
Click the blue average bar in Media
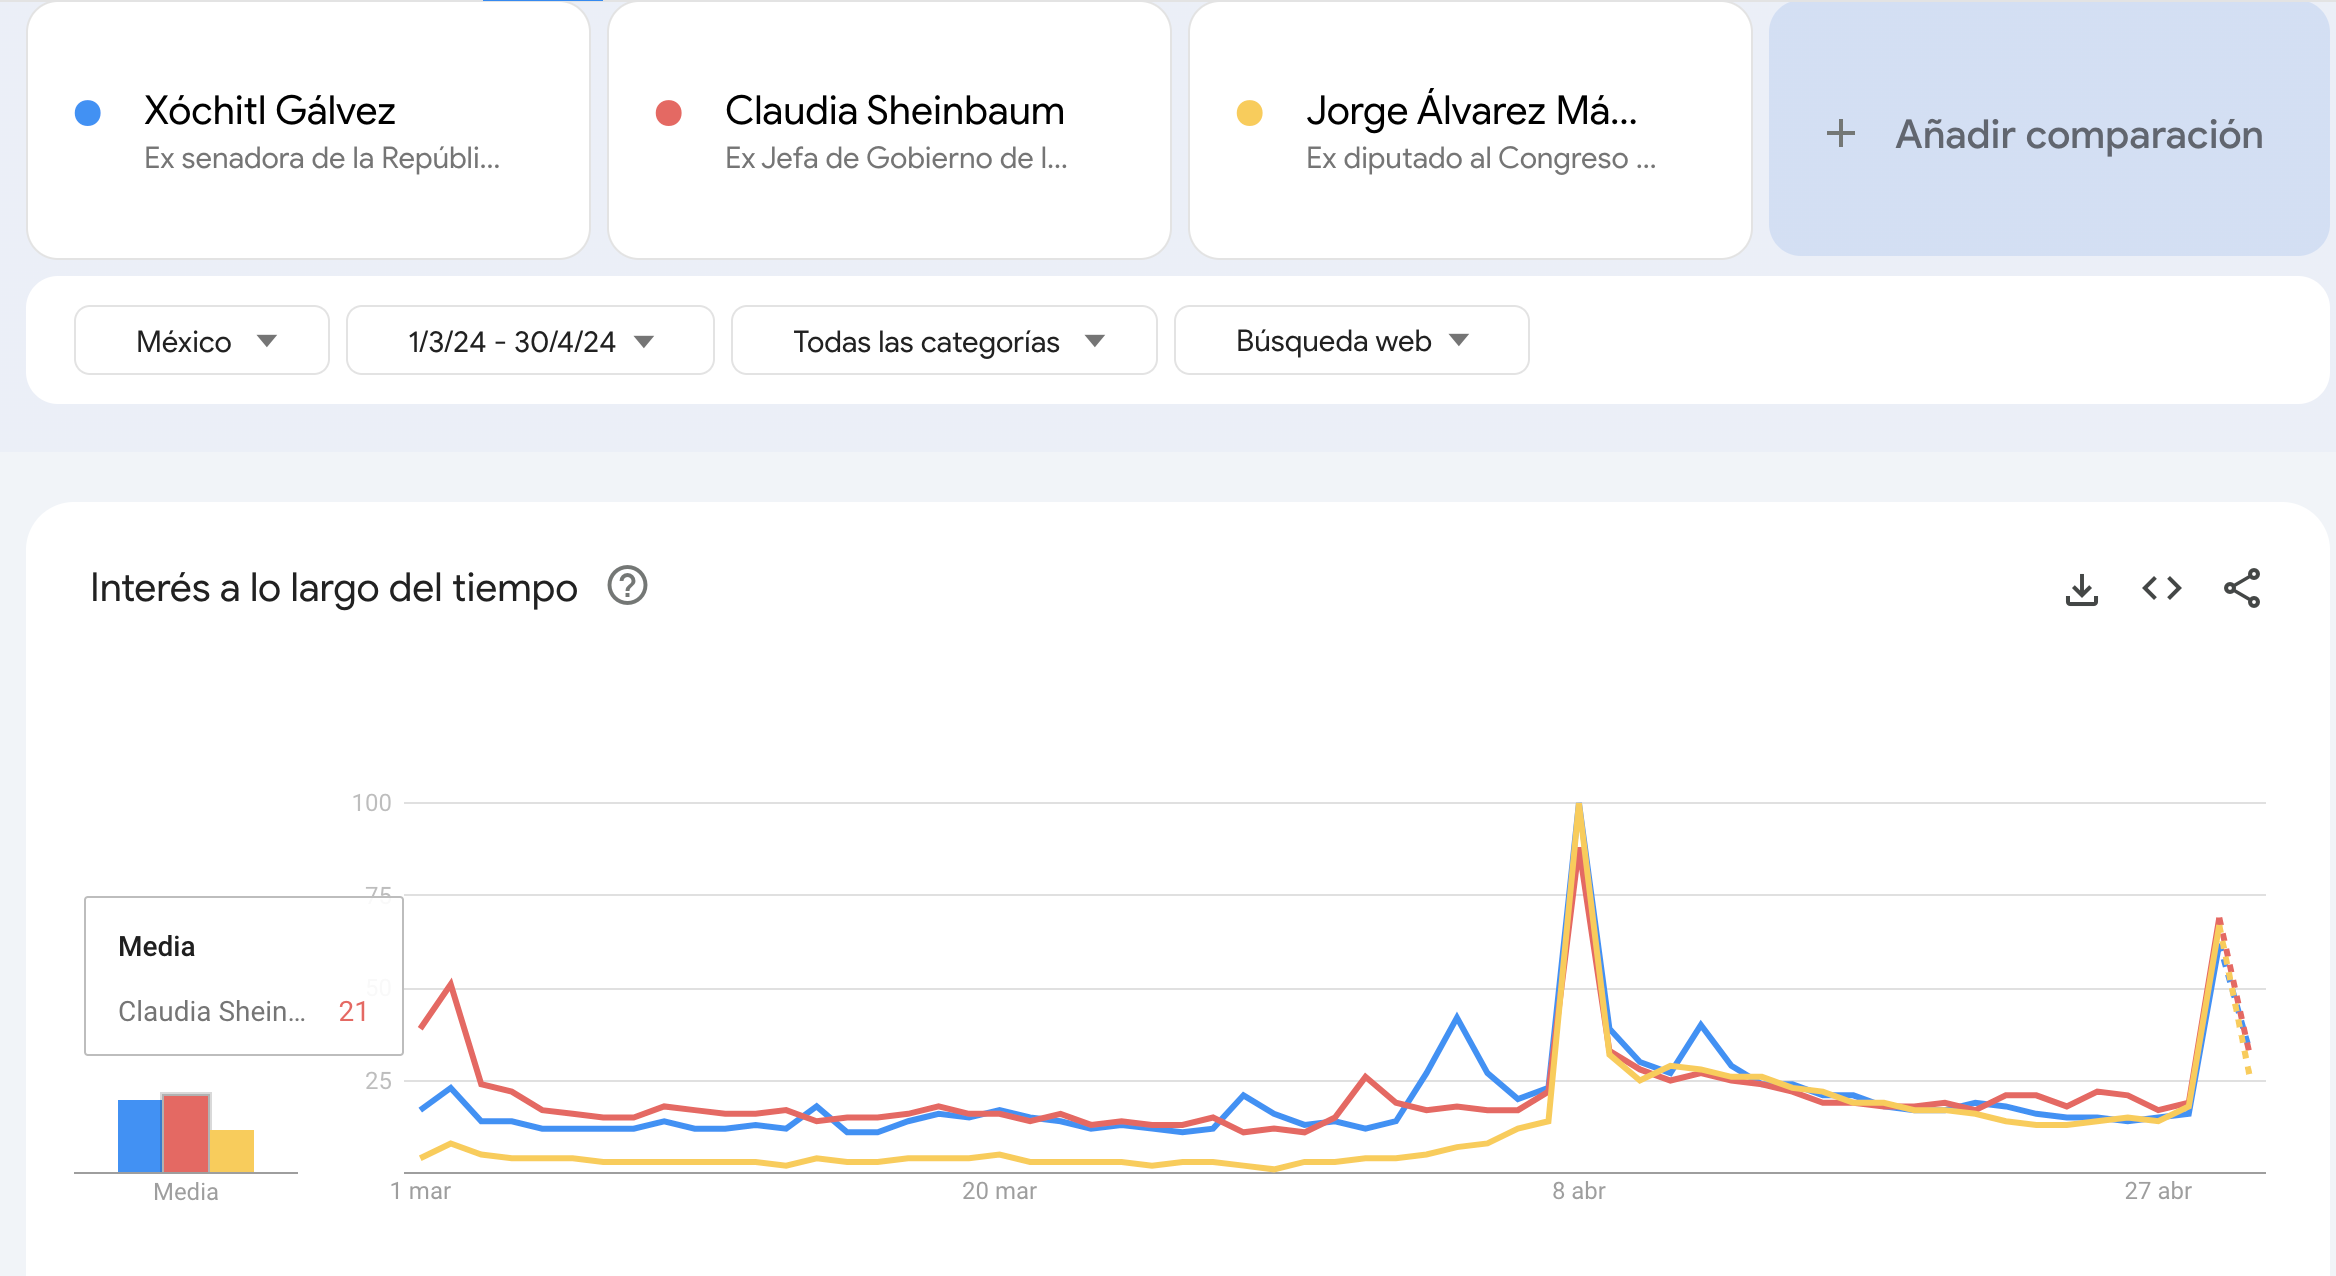click(139, 1136)
